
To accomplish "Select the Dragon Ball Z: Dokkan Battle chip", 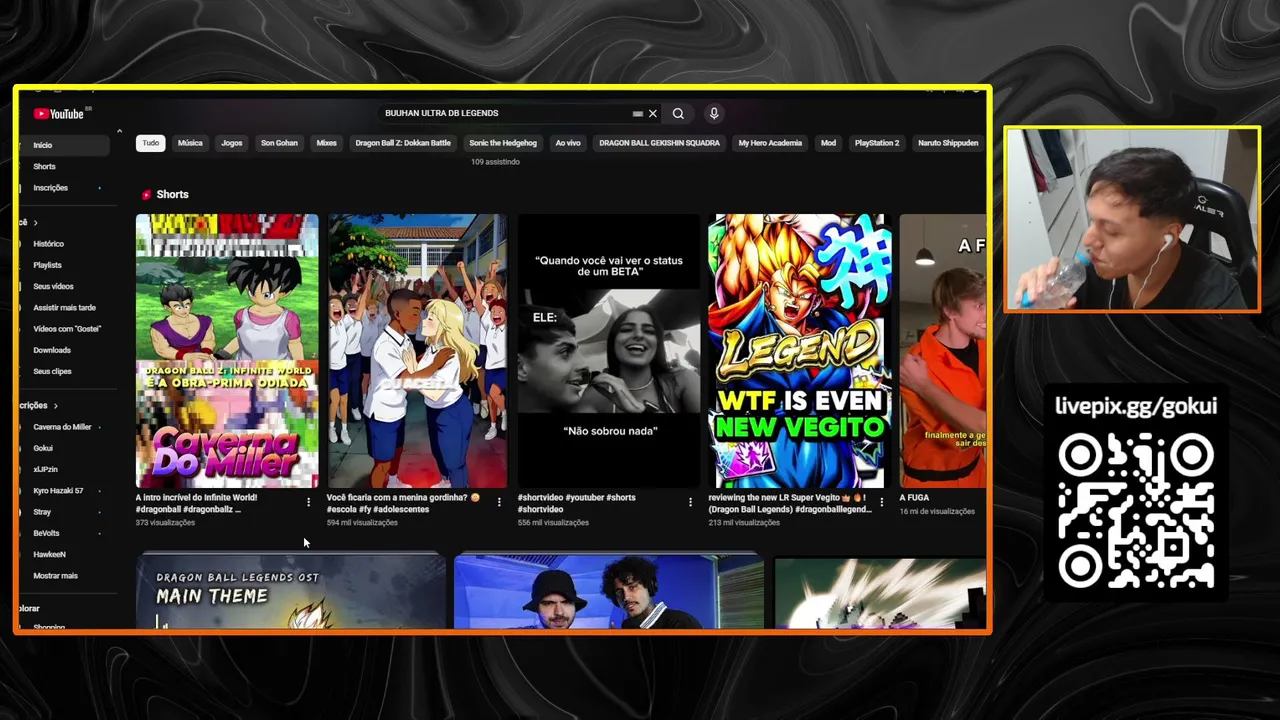I will [403, 143].
